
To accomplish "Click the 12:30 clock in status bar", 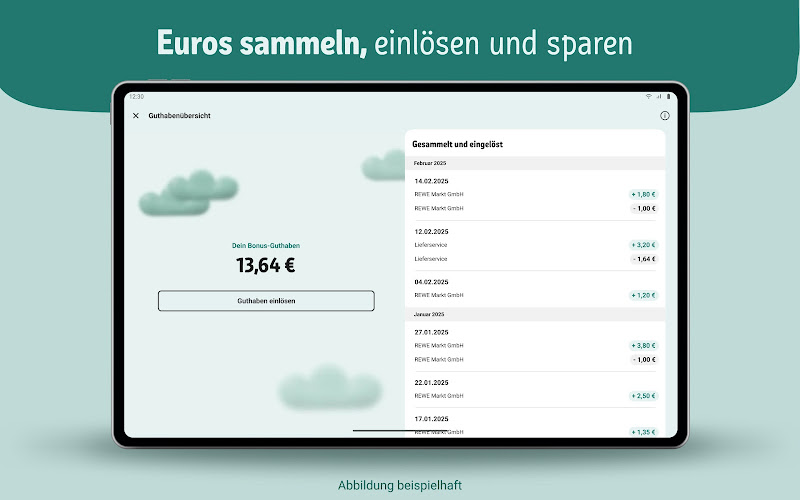I will point(137,96).
